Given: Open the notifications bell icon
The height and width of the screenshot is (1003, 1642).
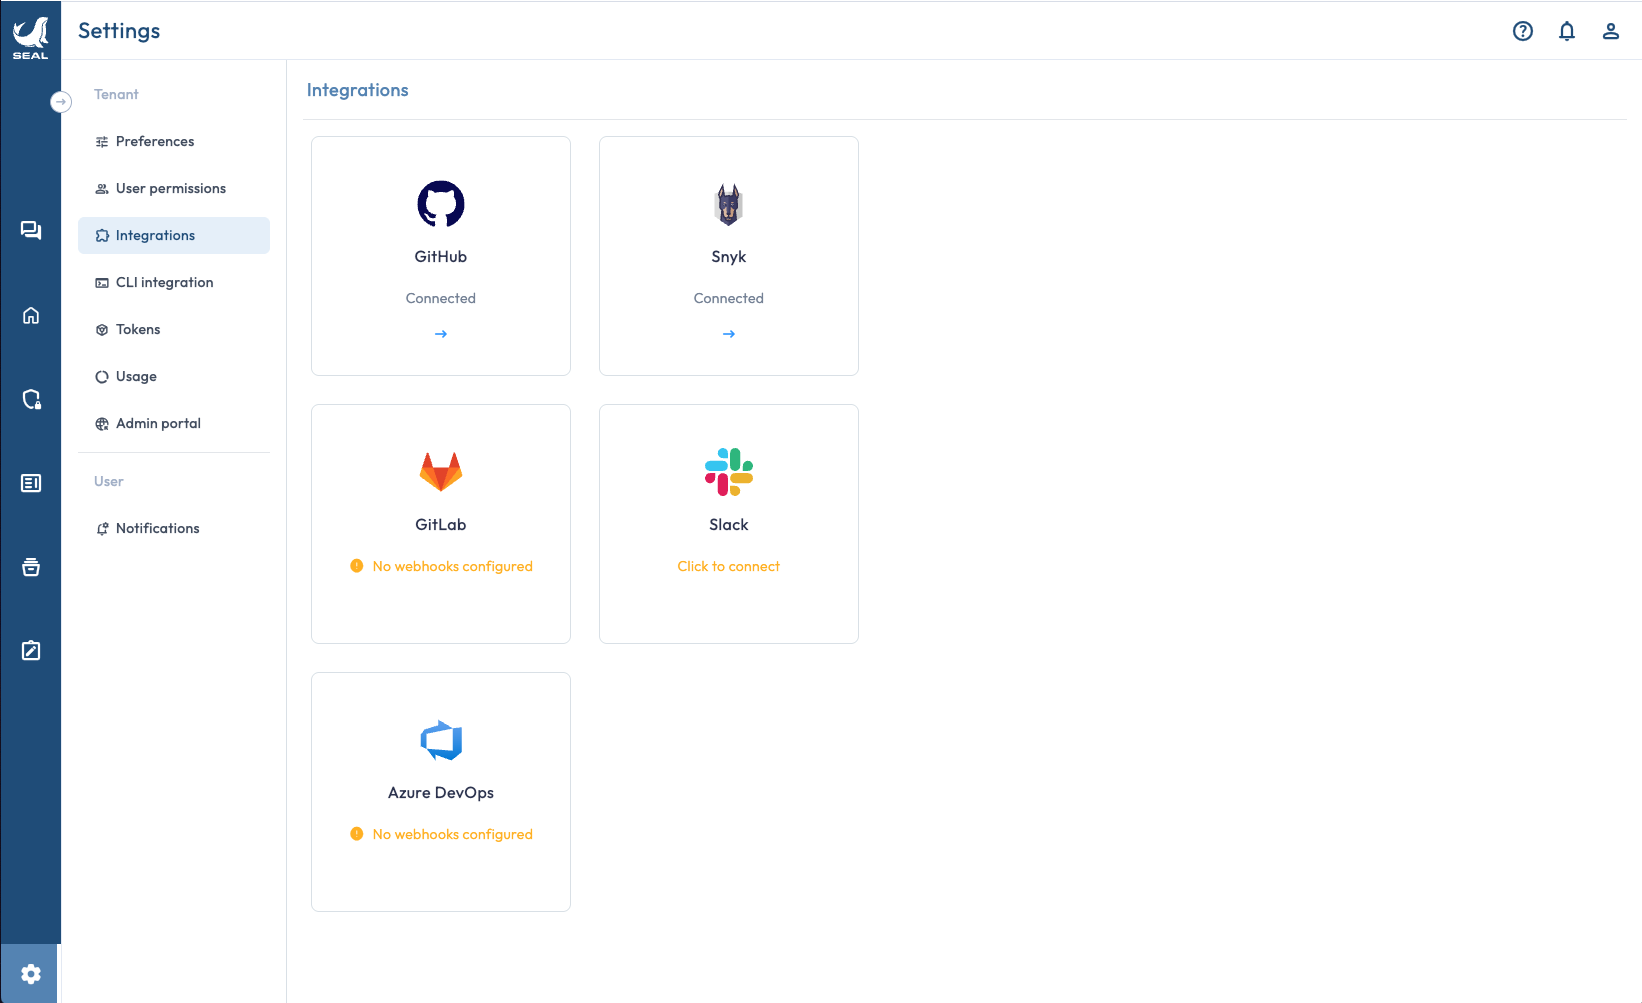Looking at the screenshot, I should coord(1567,31).
